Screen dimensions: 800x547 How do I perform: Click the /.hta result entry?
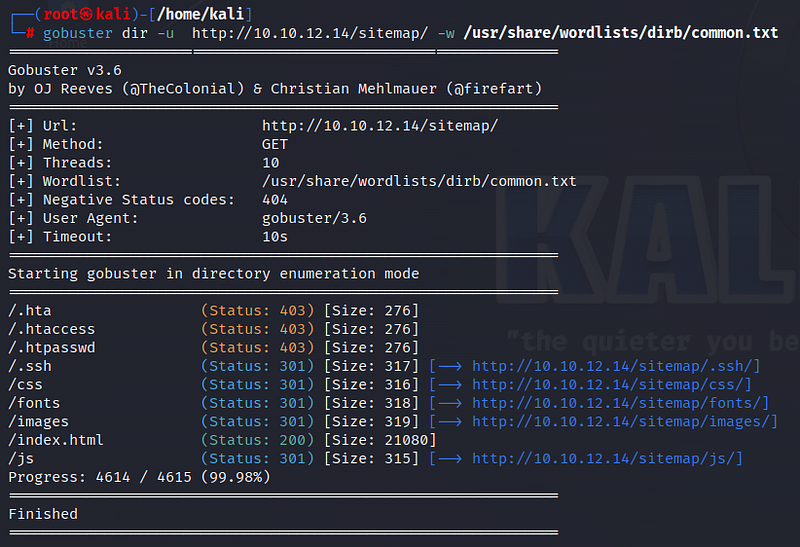(x=30, y=310)
